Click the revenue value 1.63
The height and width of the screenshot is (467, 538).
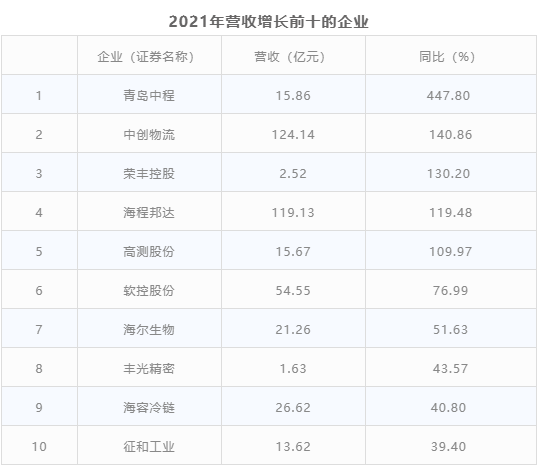293,369
